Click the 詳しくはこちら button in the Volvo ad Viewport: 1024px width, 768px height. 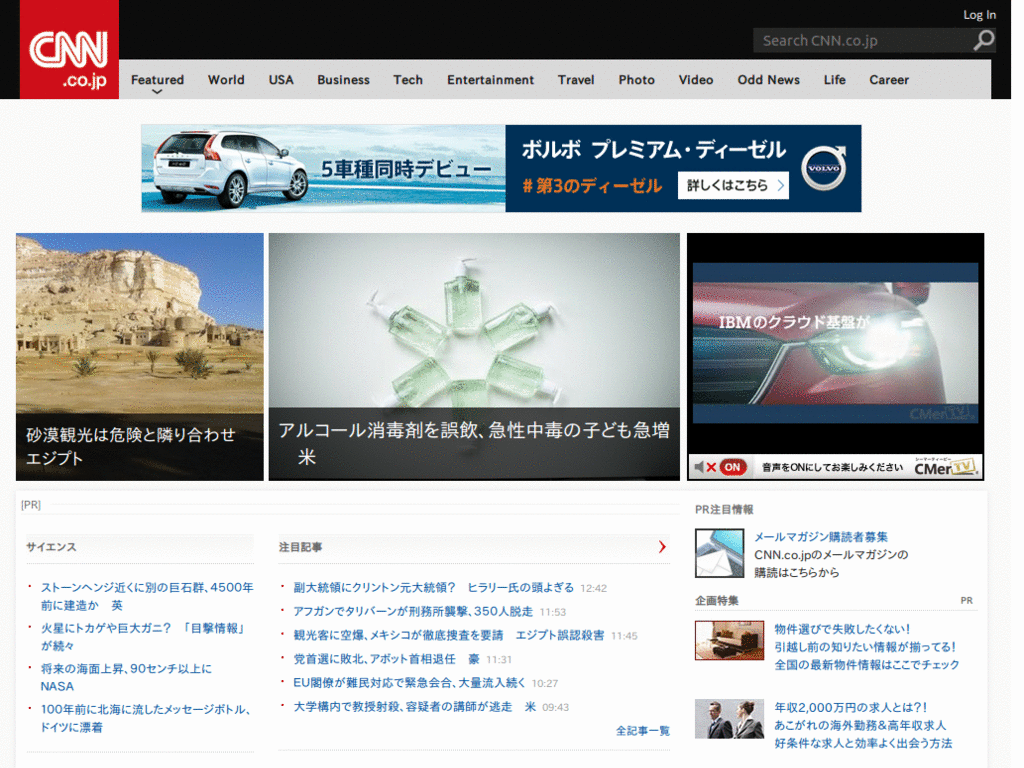click(x=733, y=185)
